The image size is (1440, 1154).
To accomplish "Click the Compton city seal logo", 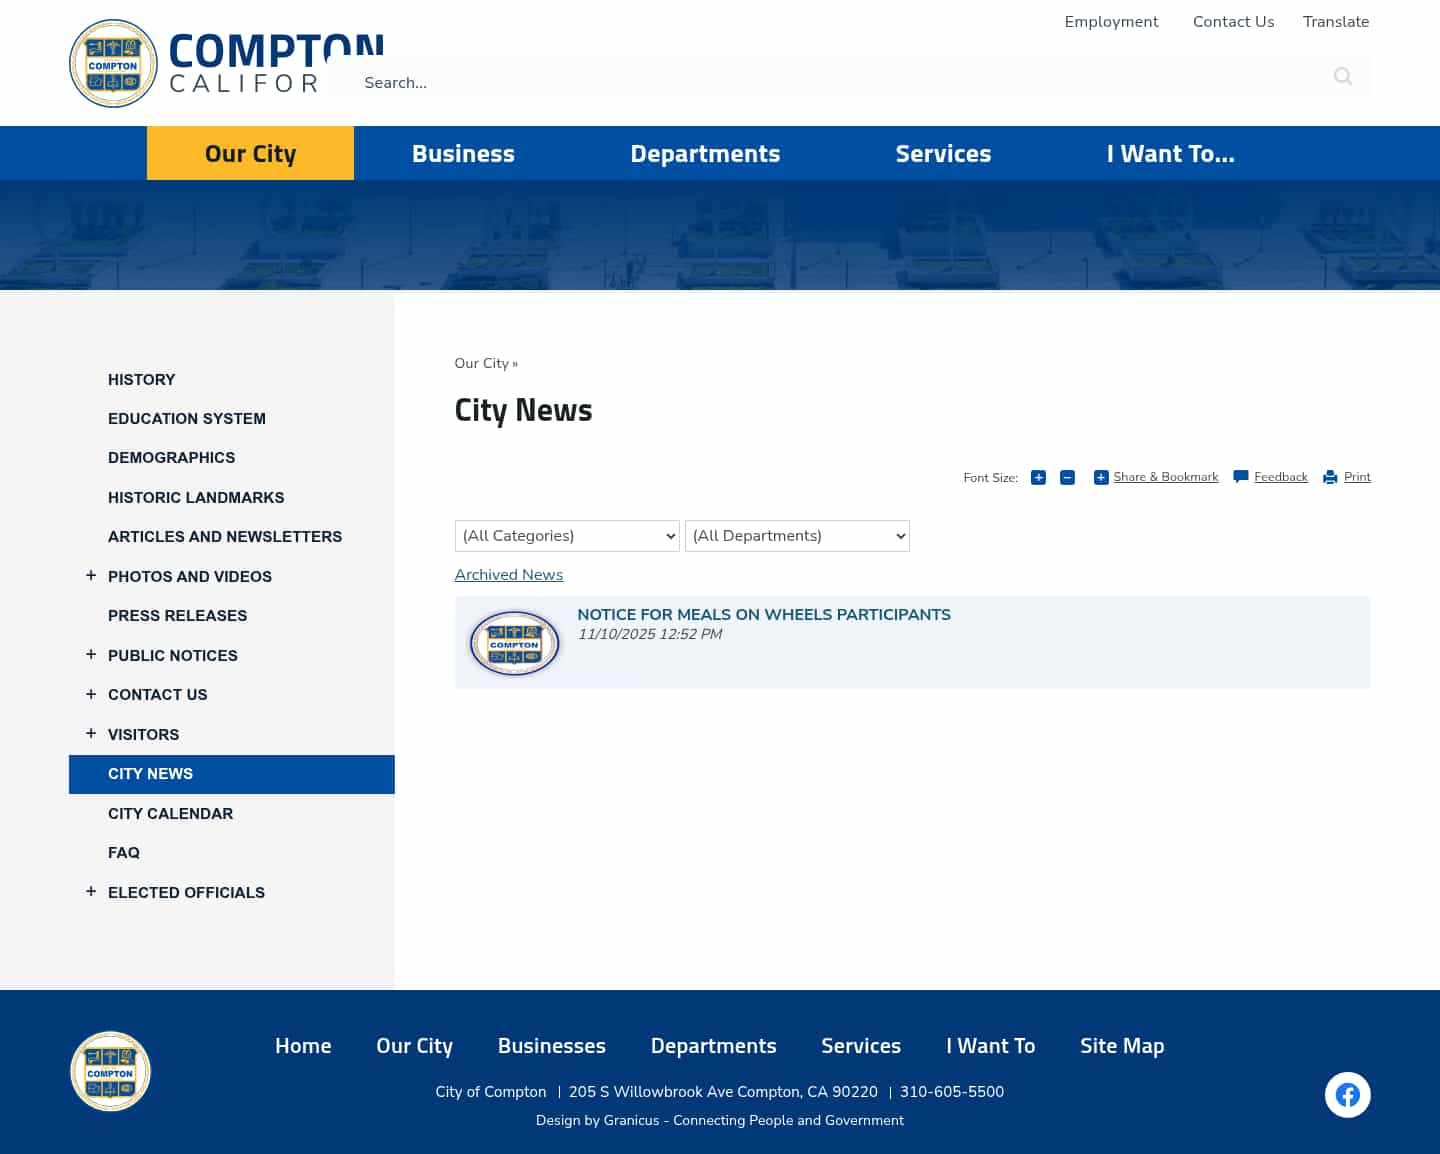I will click(x=113, y=63).
